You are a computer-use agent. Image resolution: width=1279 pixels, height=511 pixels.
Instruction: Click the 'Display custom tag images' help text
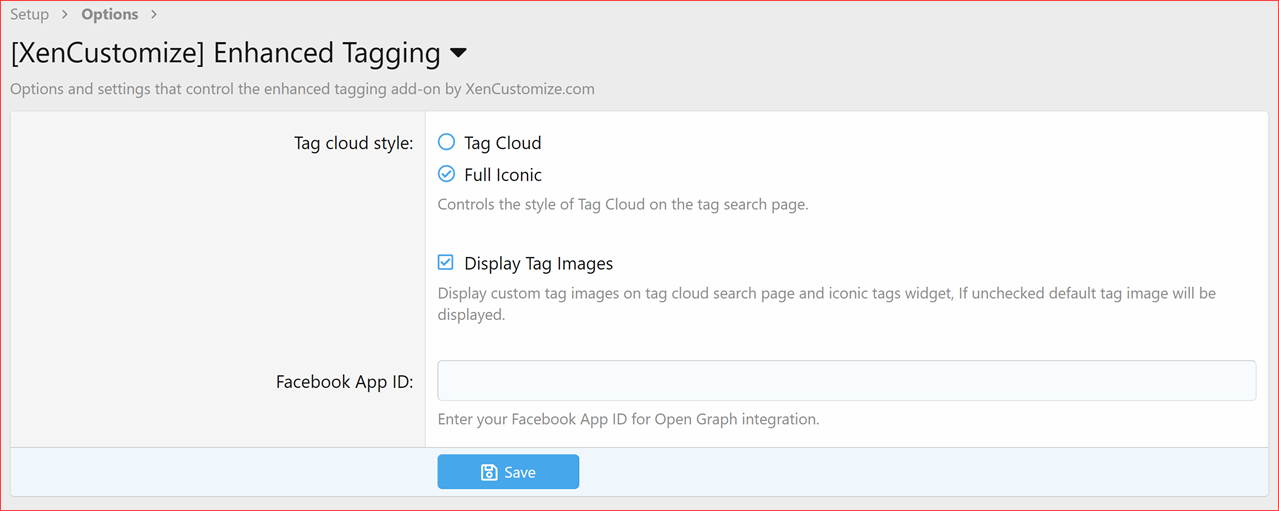[x=827, y=304]
